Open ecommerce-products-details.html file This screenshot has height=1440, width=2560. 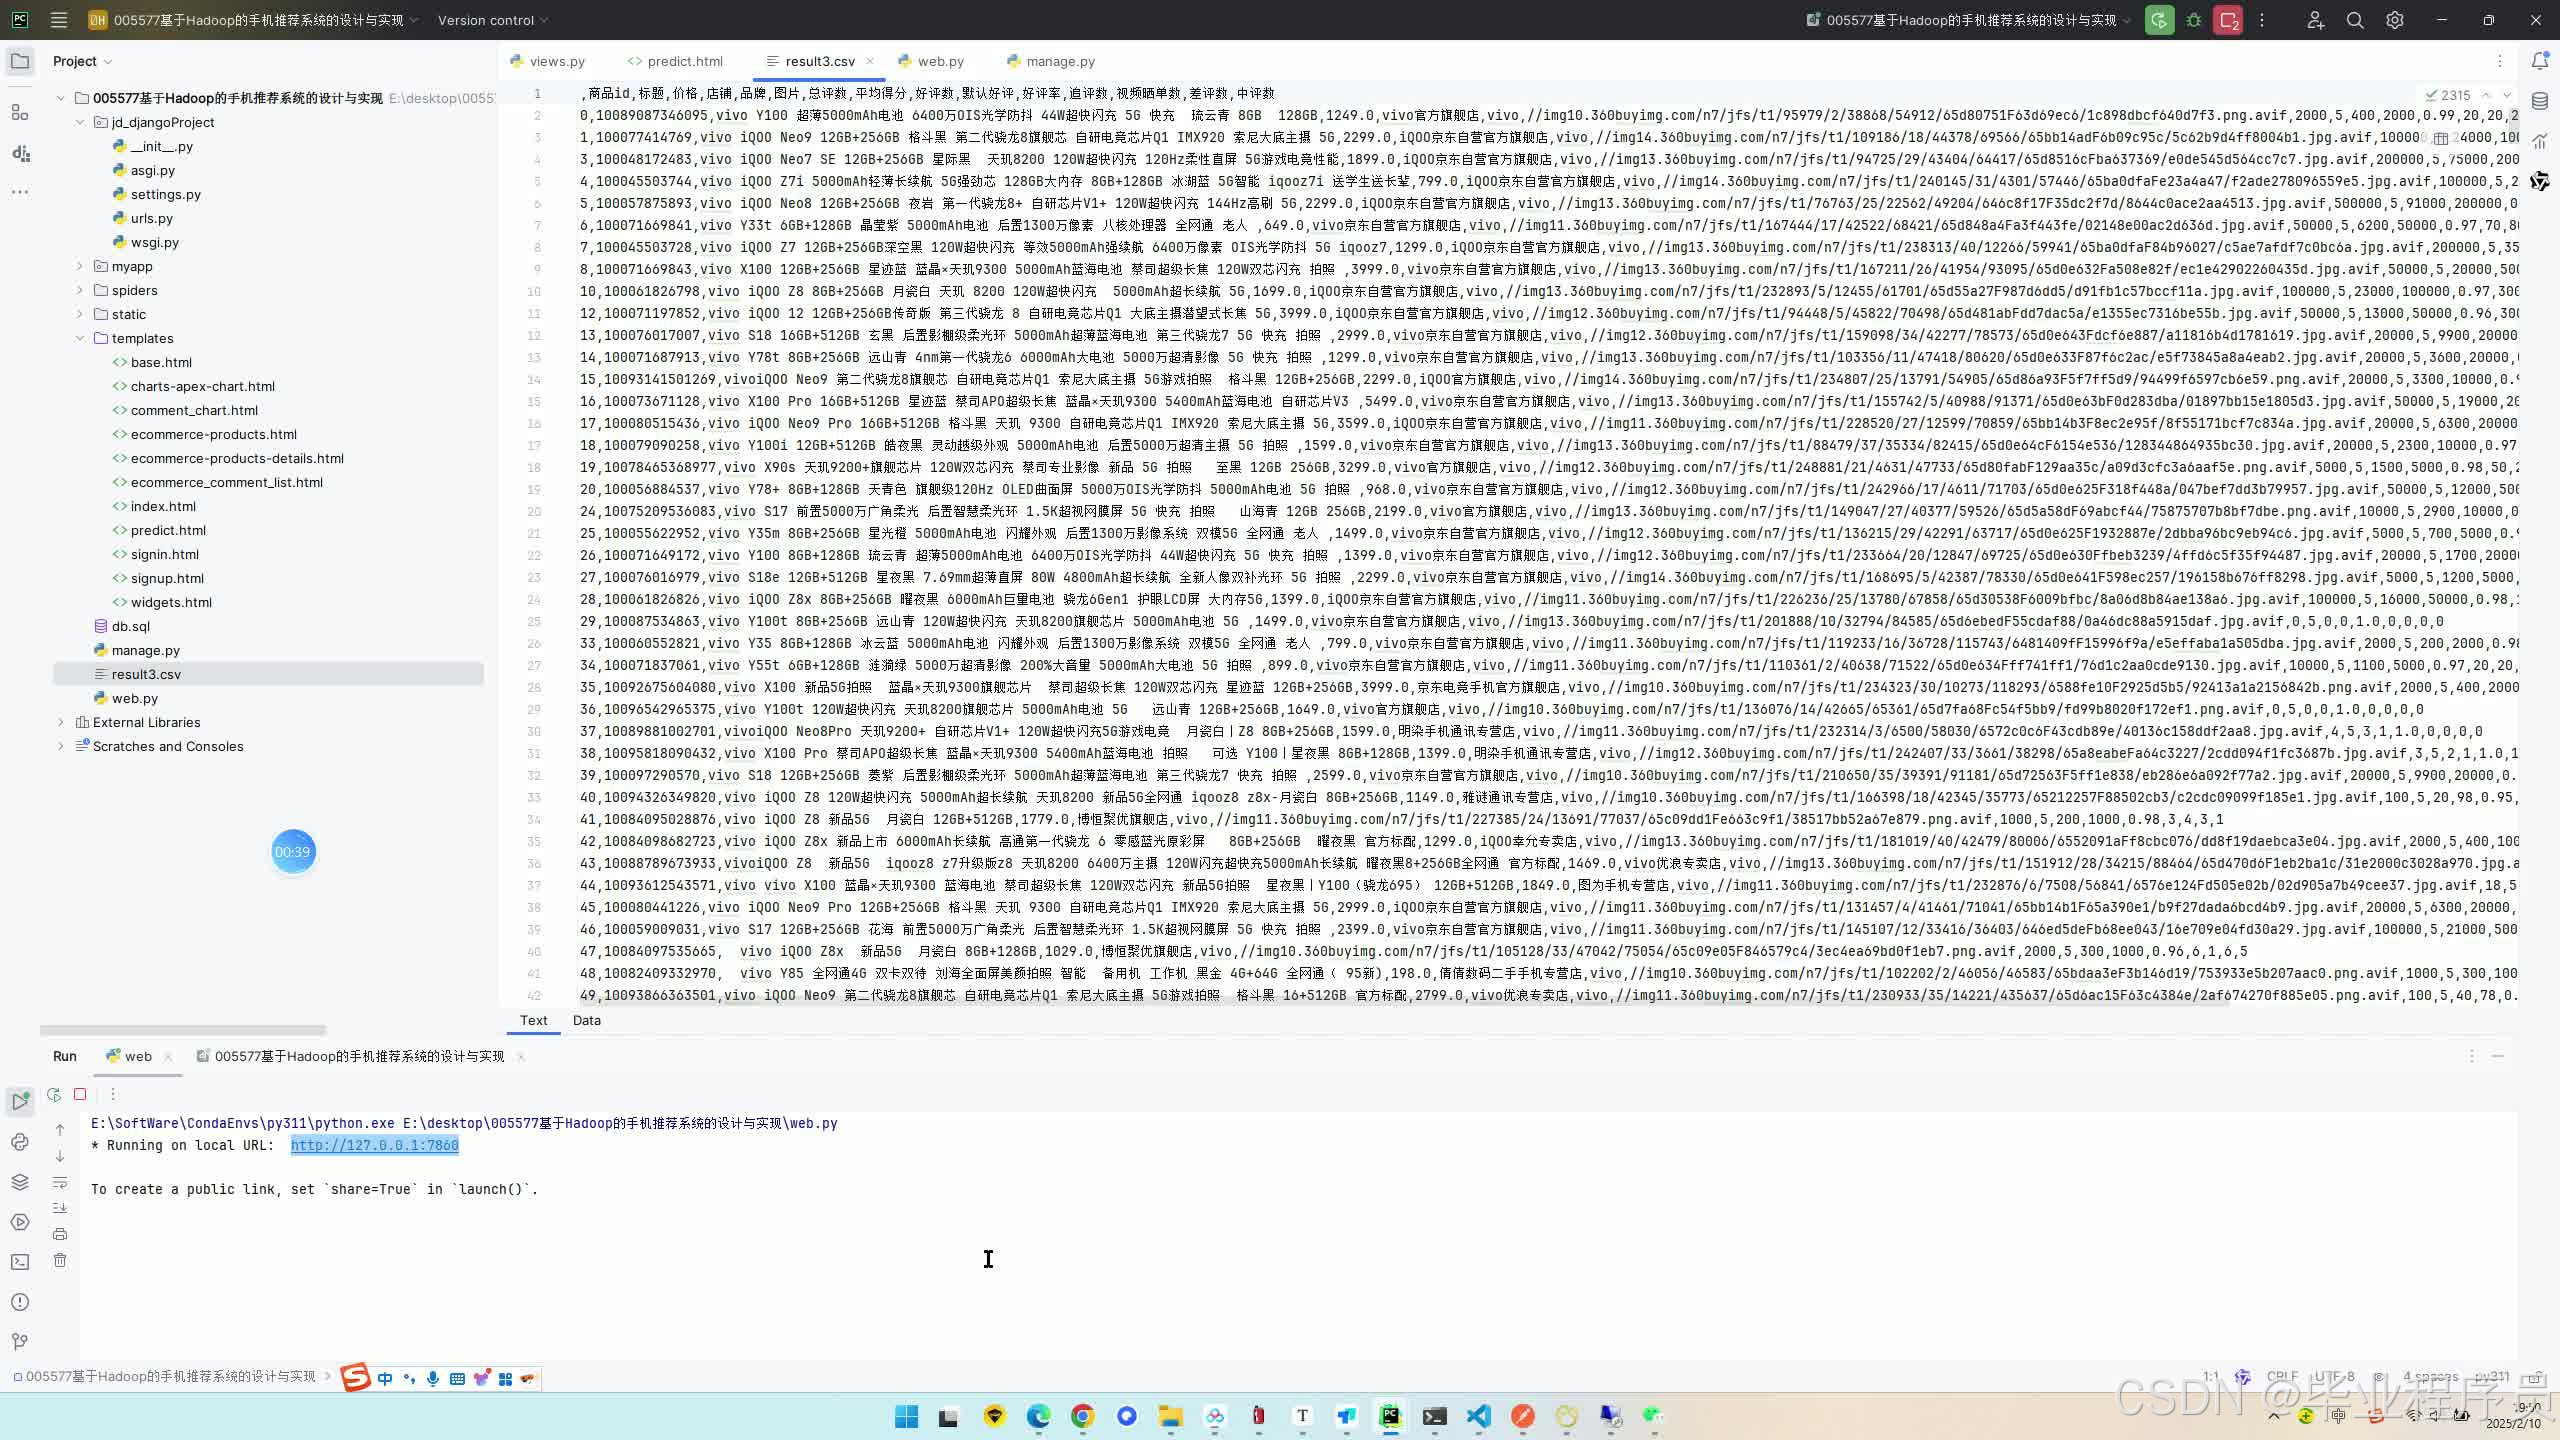coord(237,458)
